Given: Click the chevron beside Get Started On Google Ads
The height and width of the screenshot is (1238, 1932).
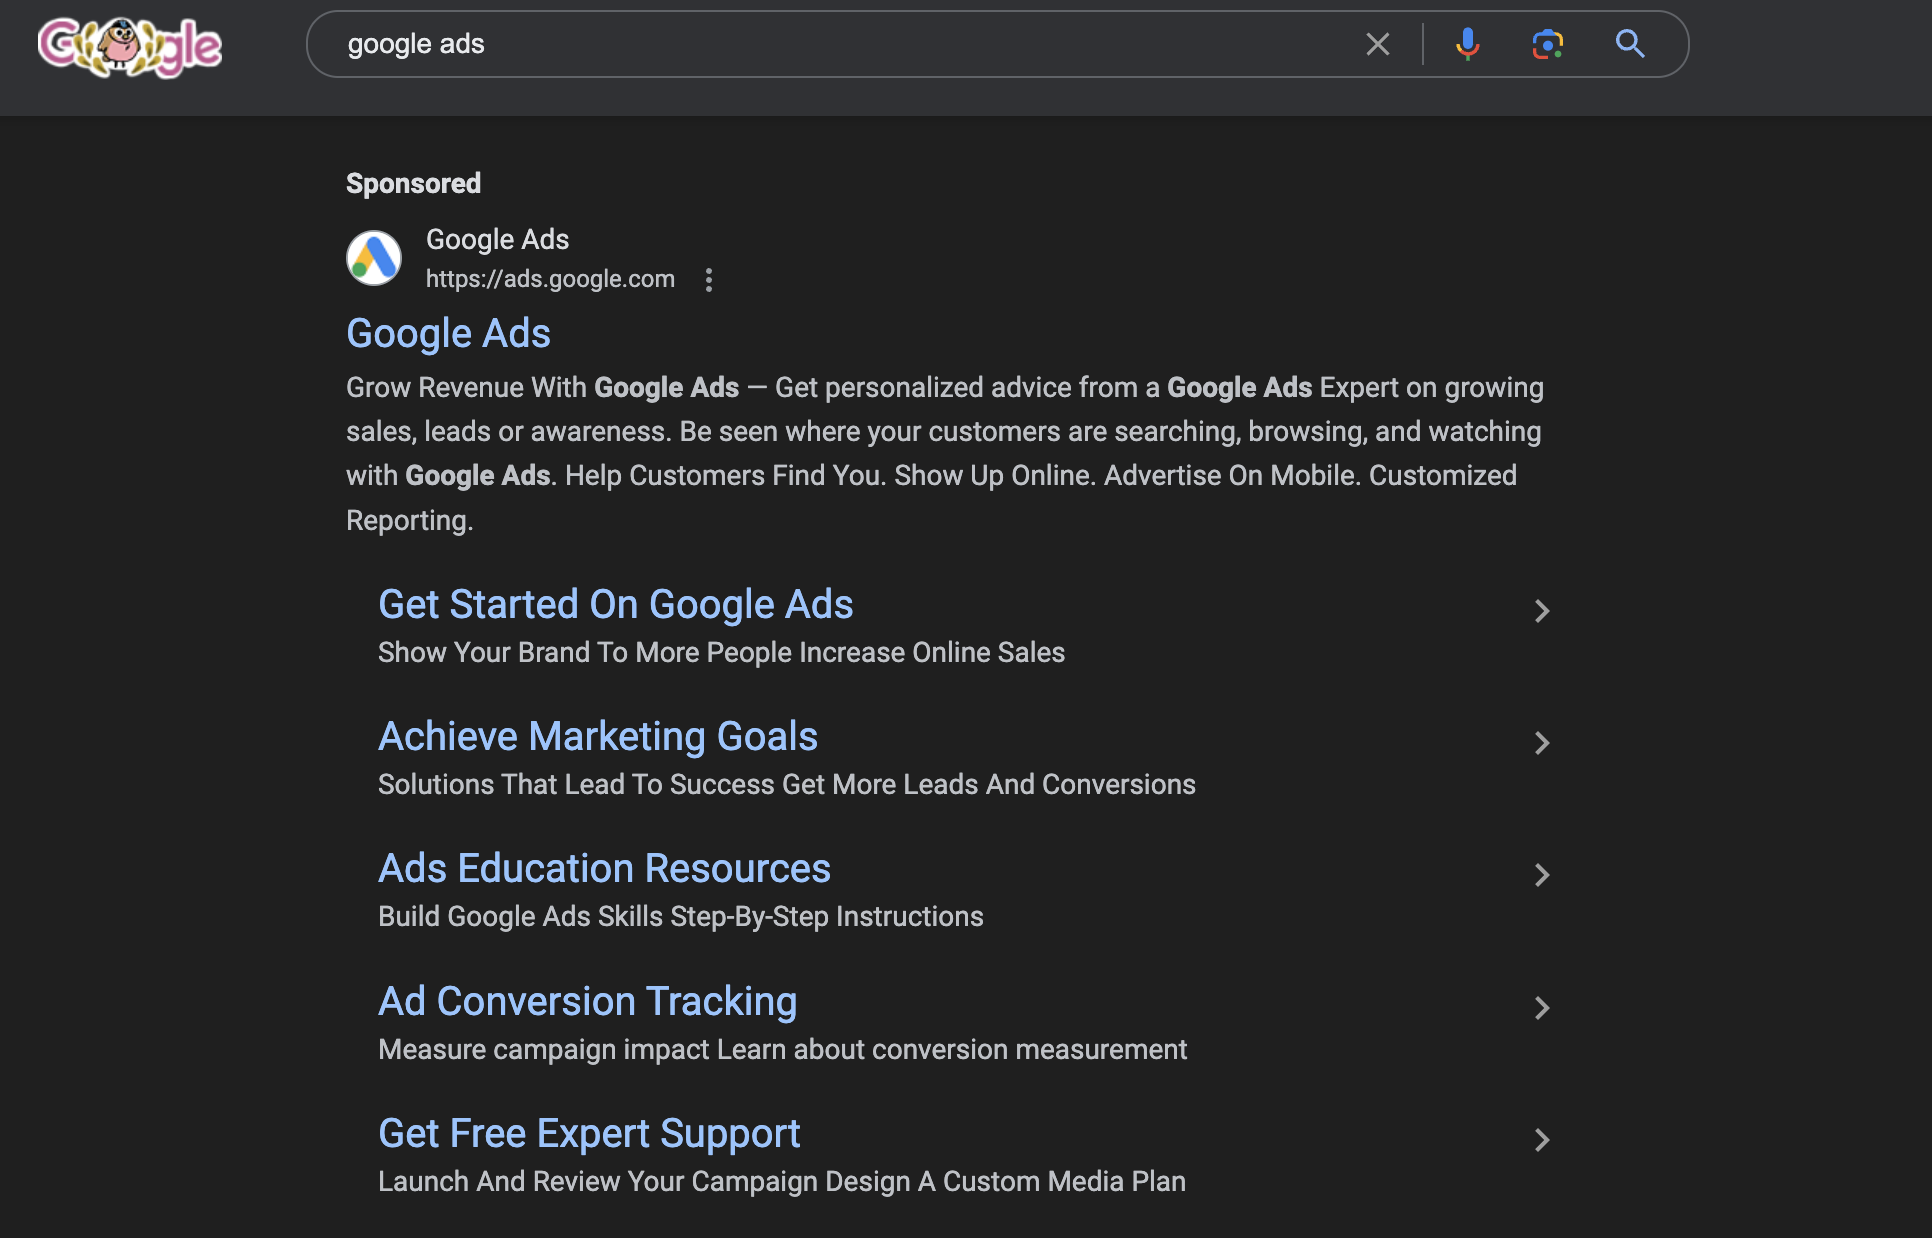Looking at the screenshot, I should pyautogui.click(x=1541, y=610).
